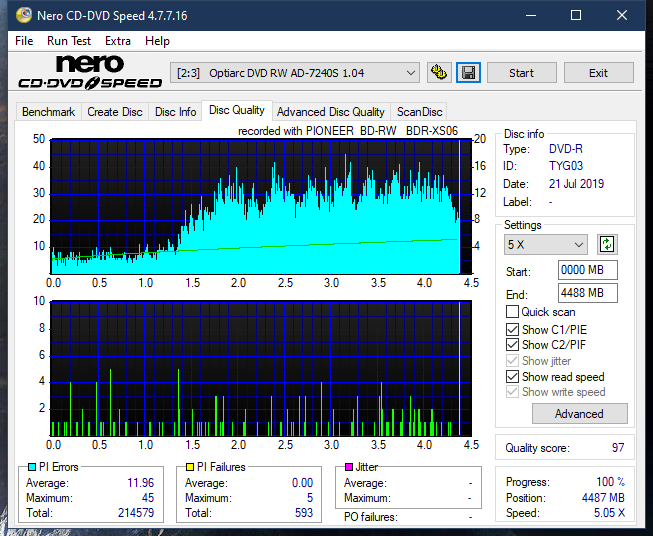Select the Disc Quality tab
Image resolution: width=653 pixels, height=536 pixels.
tap(237, 110)
